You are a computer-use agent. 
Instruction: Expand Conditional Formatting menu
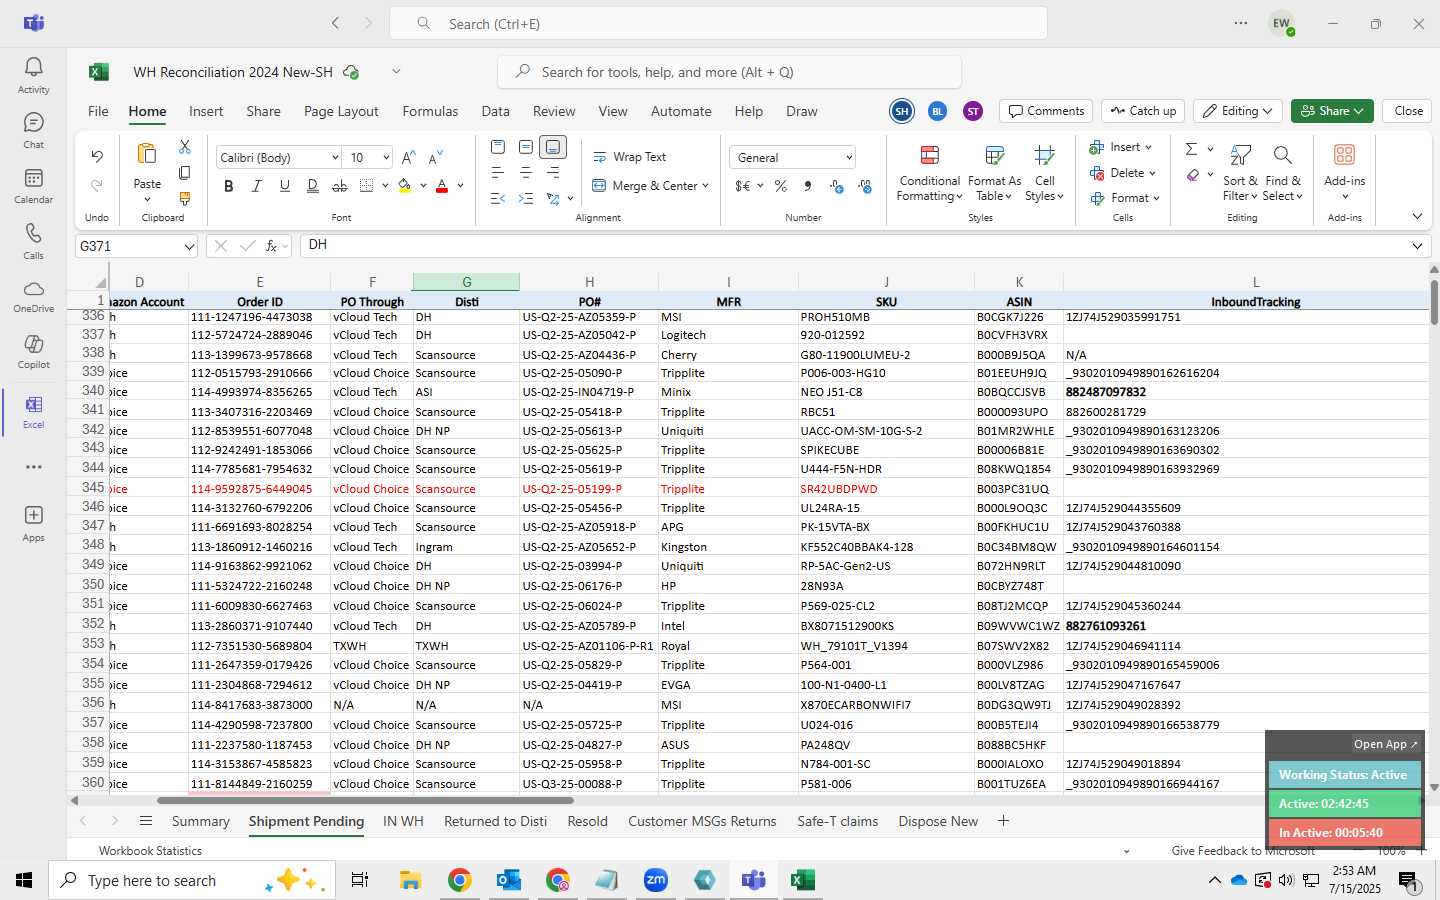coord(929,173)
